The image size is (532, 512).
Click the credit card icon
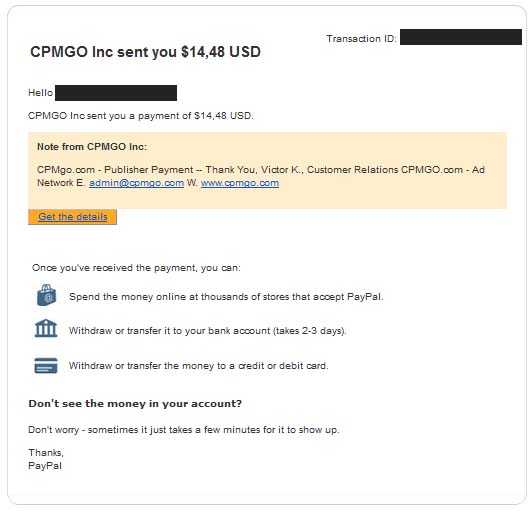[46, 365]
